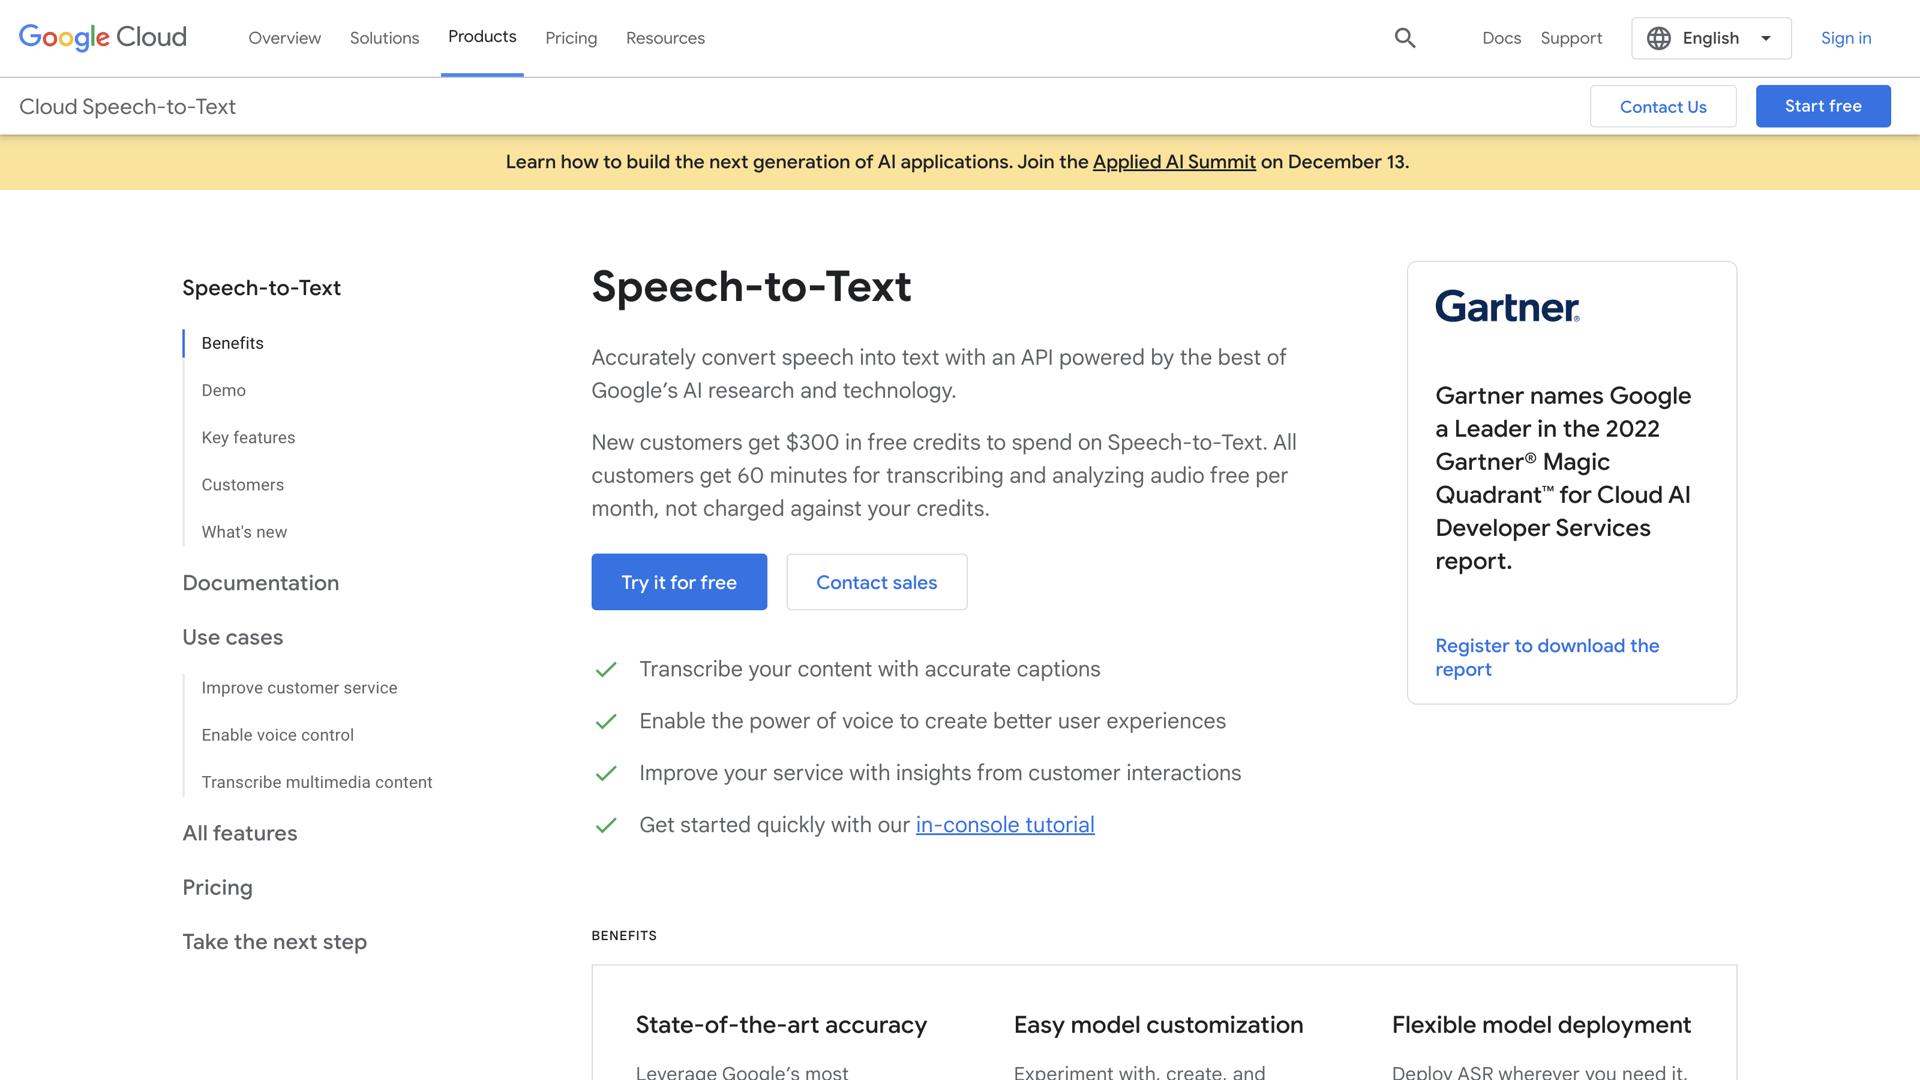Screen dimensions: 1920x1080
Task: Click the Contact sales button
Action: tap(876, 581)
